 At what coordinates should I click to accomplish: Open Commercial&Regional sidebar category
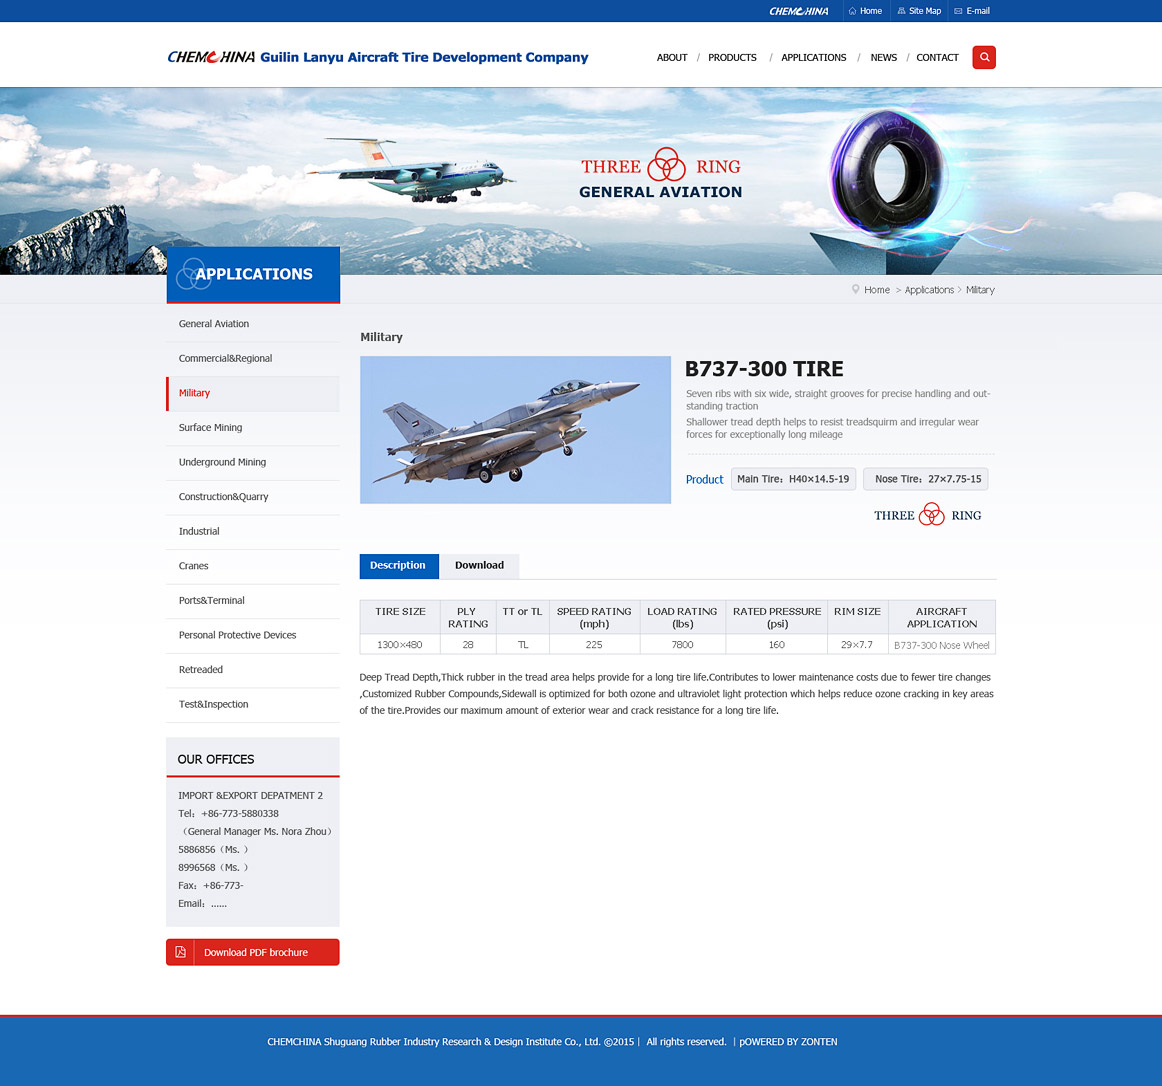(x=253, y=359)
